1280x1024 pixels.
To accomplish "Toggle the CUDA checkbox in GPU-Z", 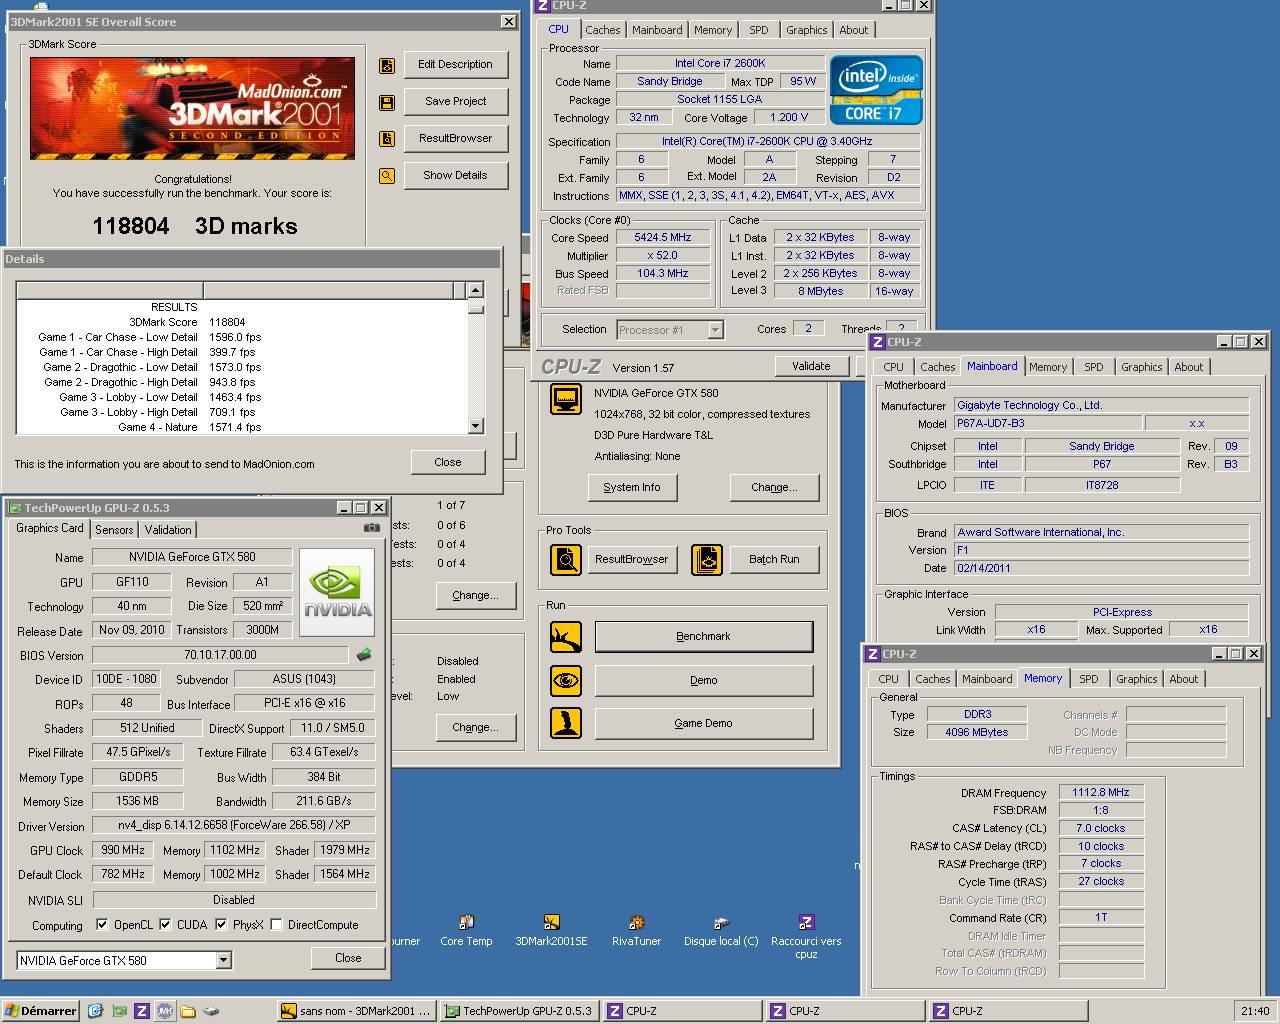I will [x=165, y=925].
